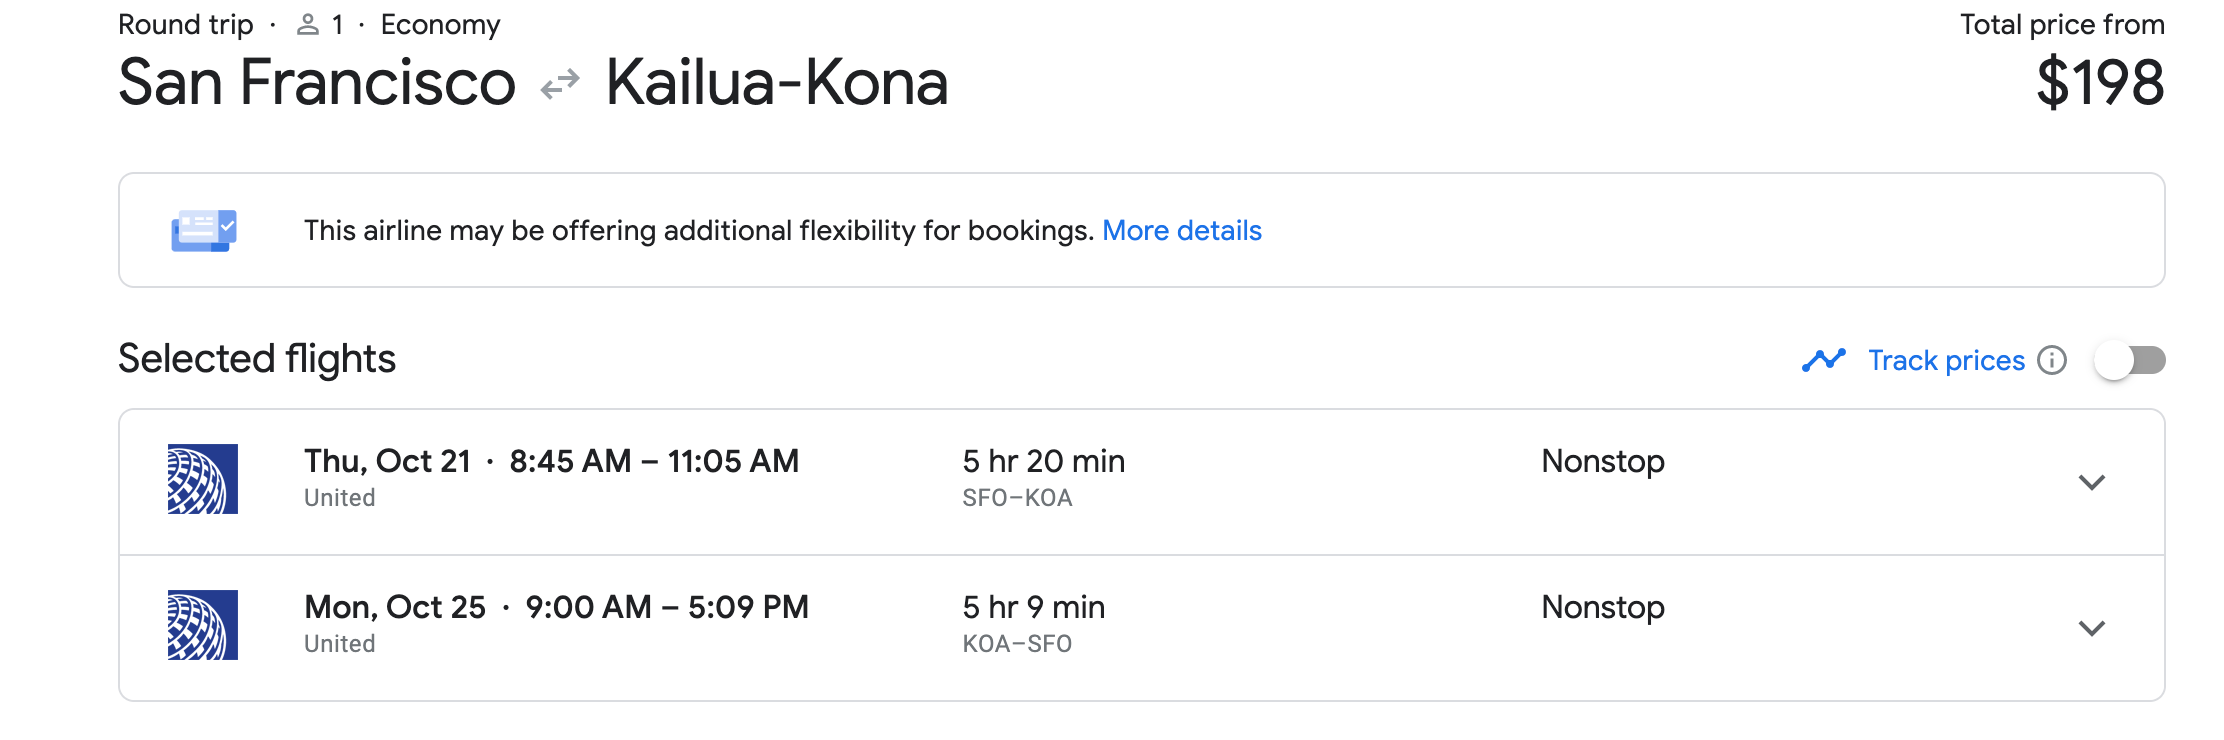The width and height of the screenshot is (2224, 740).
Task: Click the Track prices label
Action: point(1946,360)
